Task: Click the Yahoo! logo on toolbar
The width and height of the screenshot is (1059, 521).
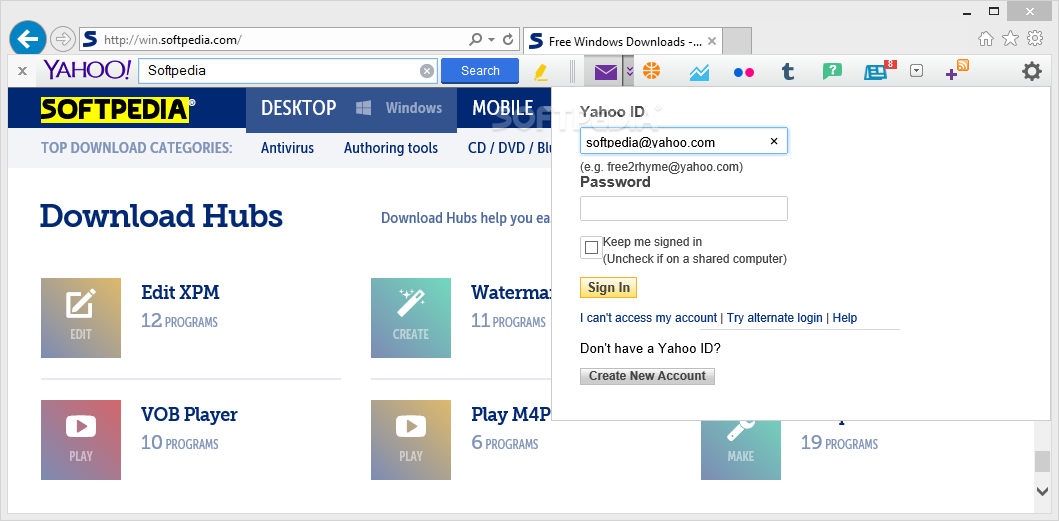Action: click(87, 70)
